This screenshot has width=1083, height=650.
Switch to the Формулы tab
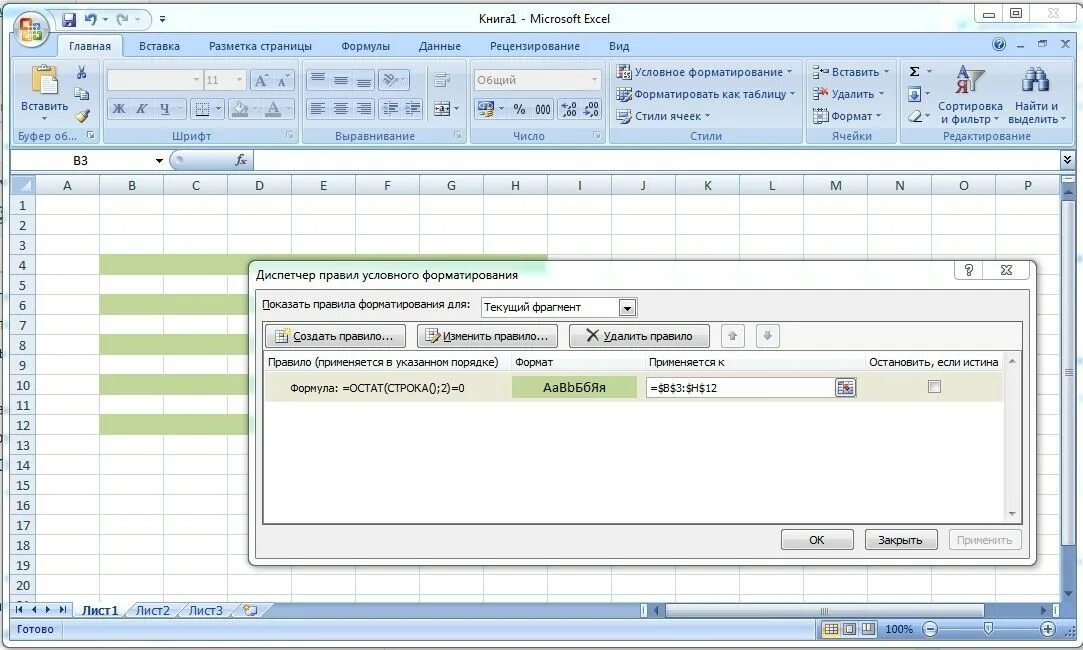(x=365, y=46)
